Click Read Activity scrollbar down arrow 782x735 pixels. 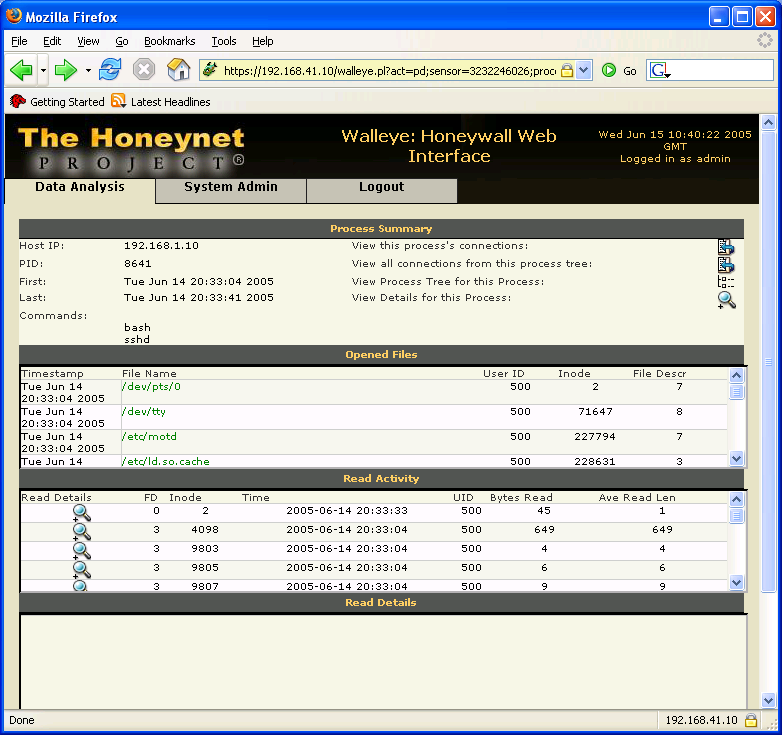[x=736, y=582]
